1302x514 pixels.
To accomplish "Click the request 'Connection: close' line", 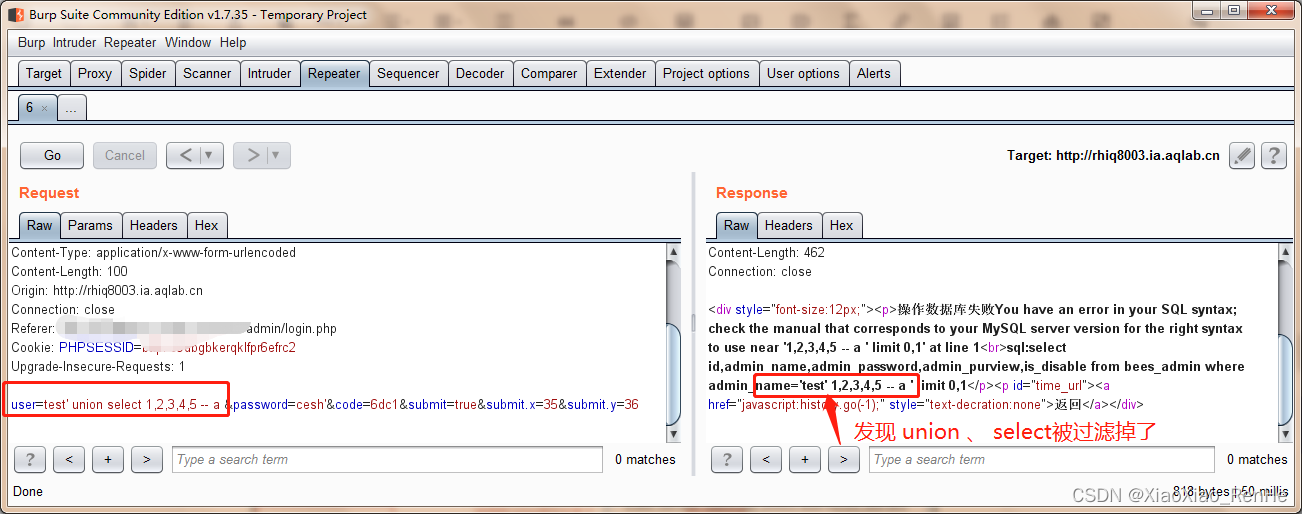I will pyautogui.click(x=63, y=310).
